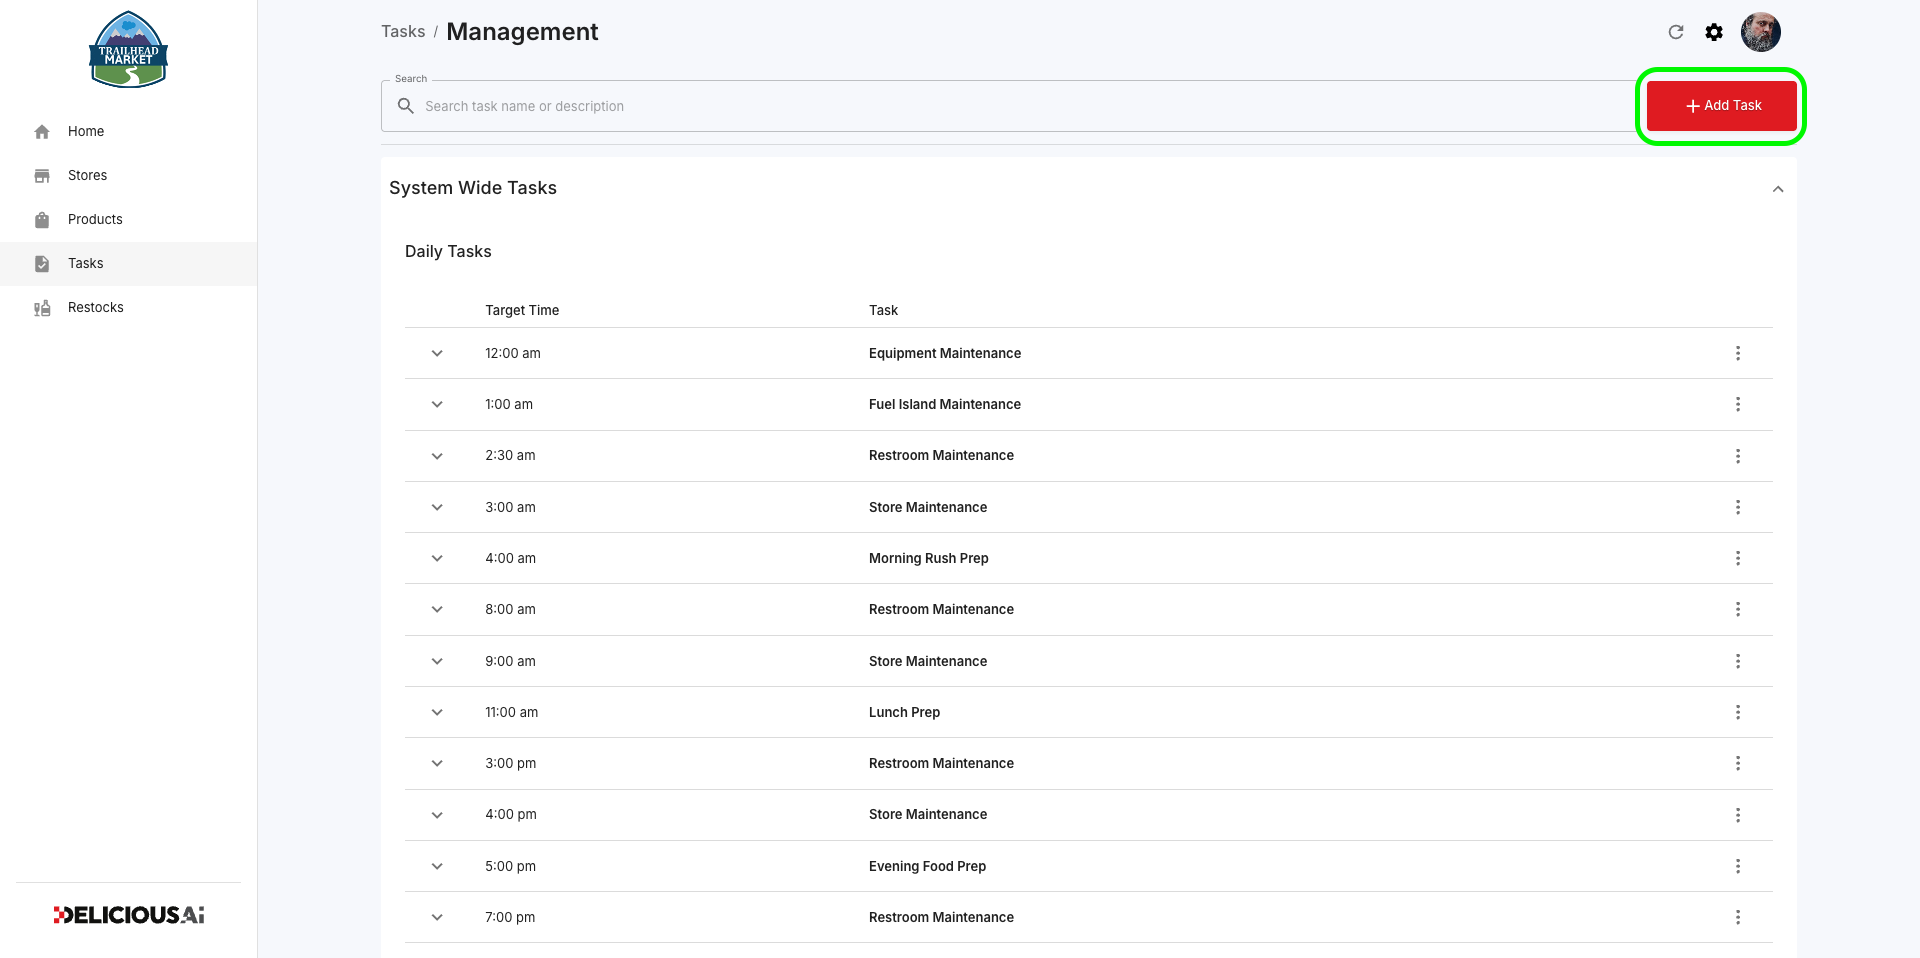Open options for 3:00 am Store Maintenance

point(1738,507)
